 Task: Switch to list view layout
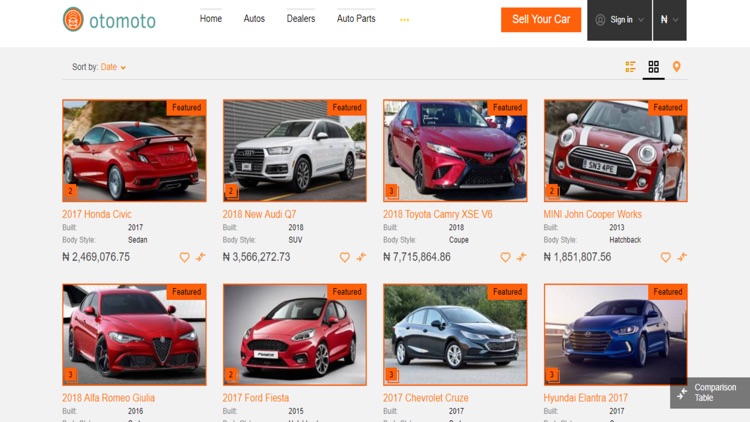pyautogui.click(x=630, y=67)
